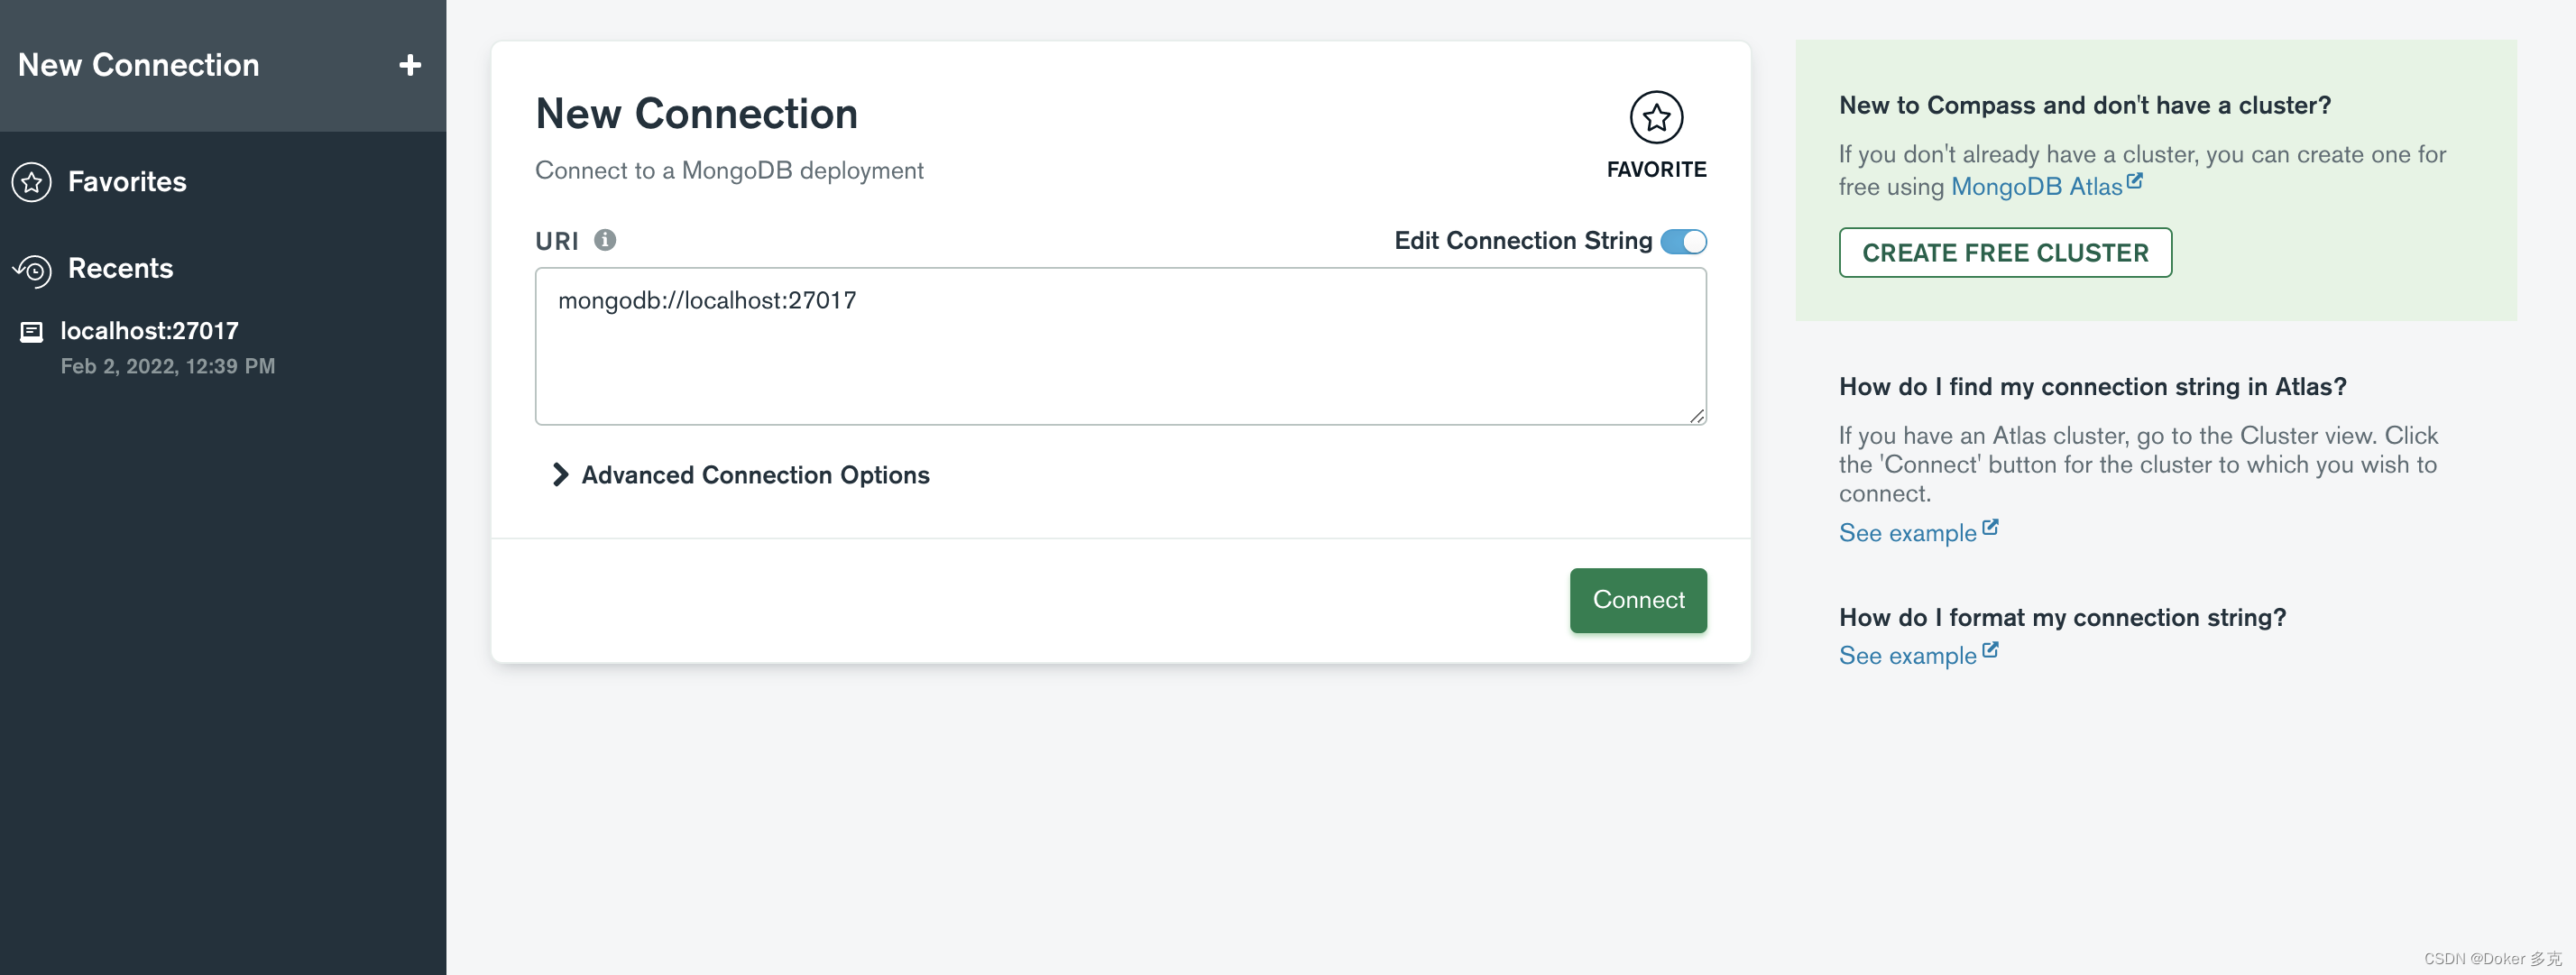This screenshot has width=2576, height=975.
Task: Click the Connect button
Action: (1638, 600)
